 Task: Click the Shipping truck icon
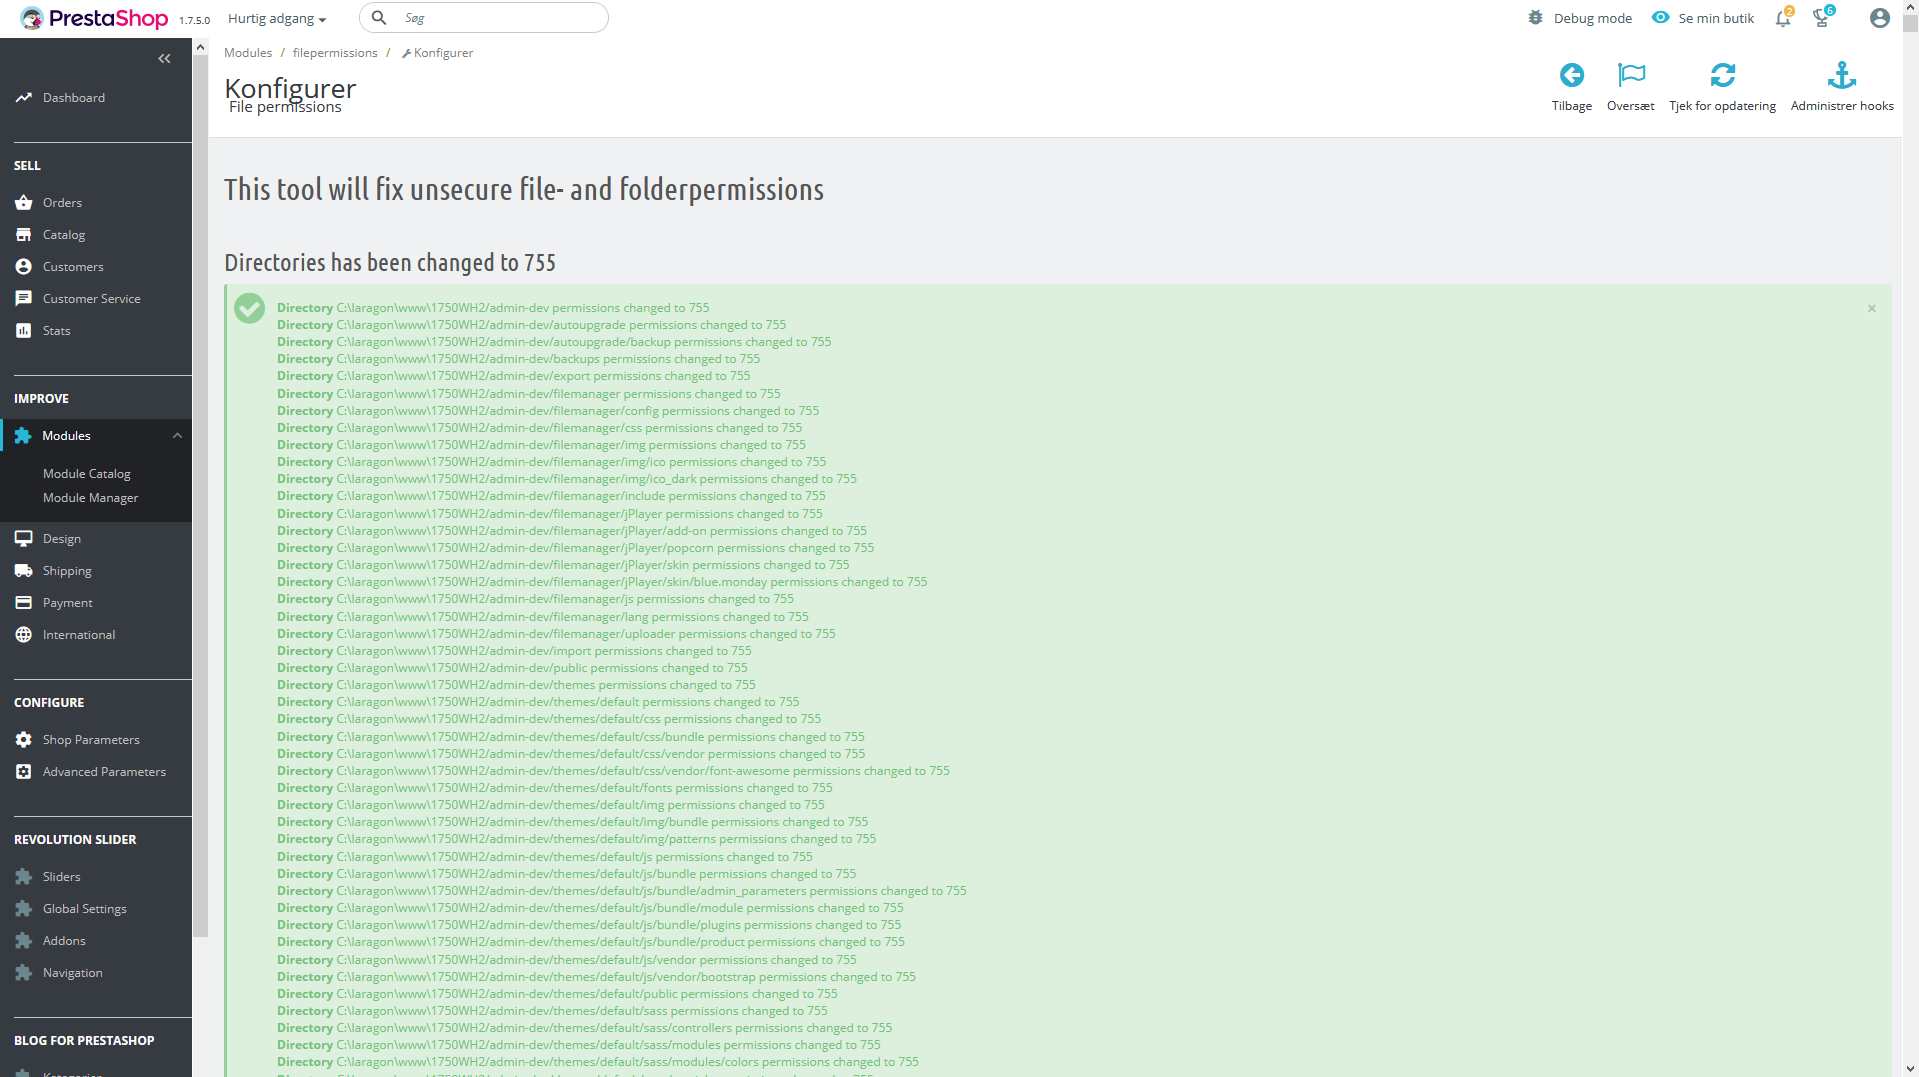24,571
